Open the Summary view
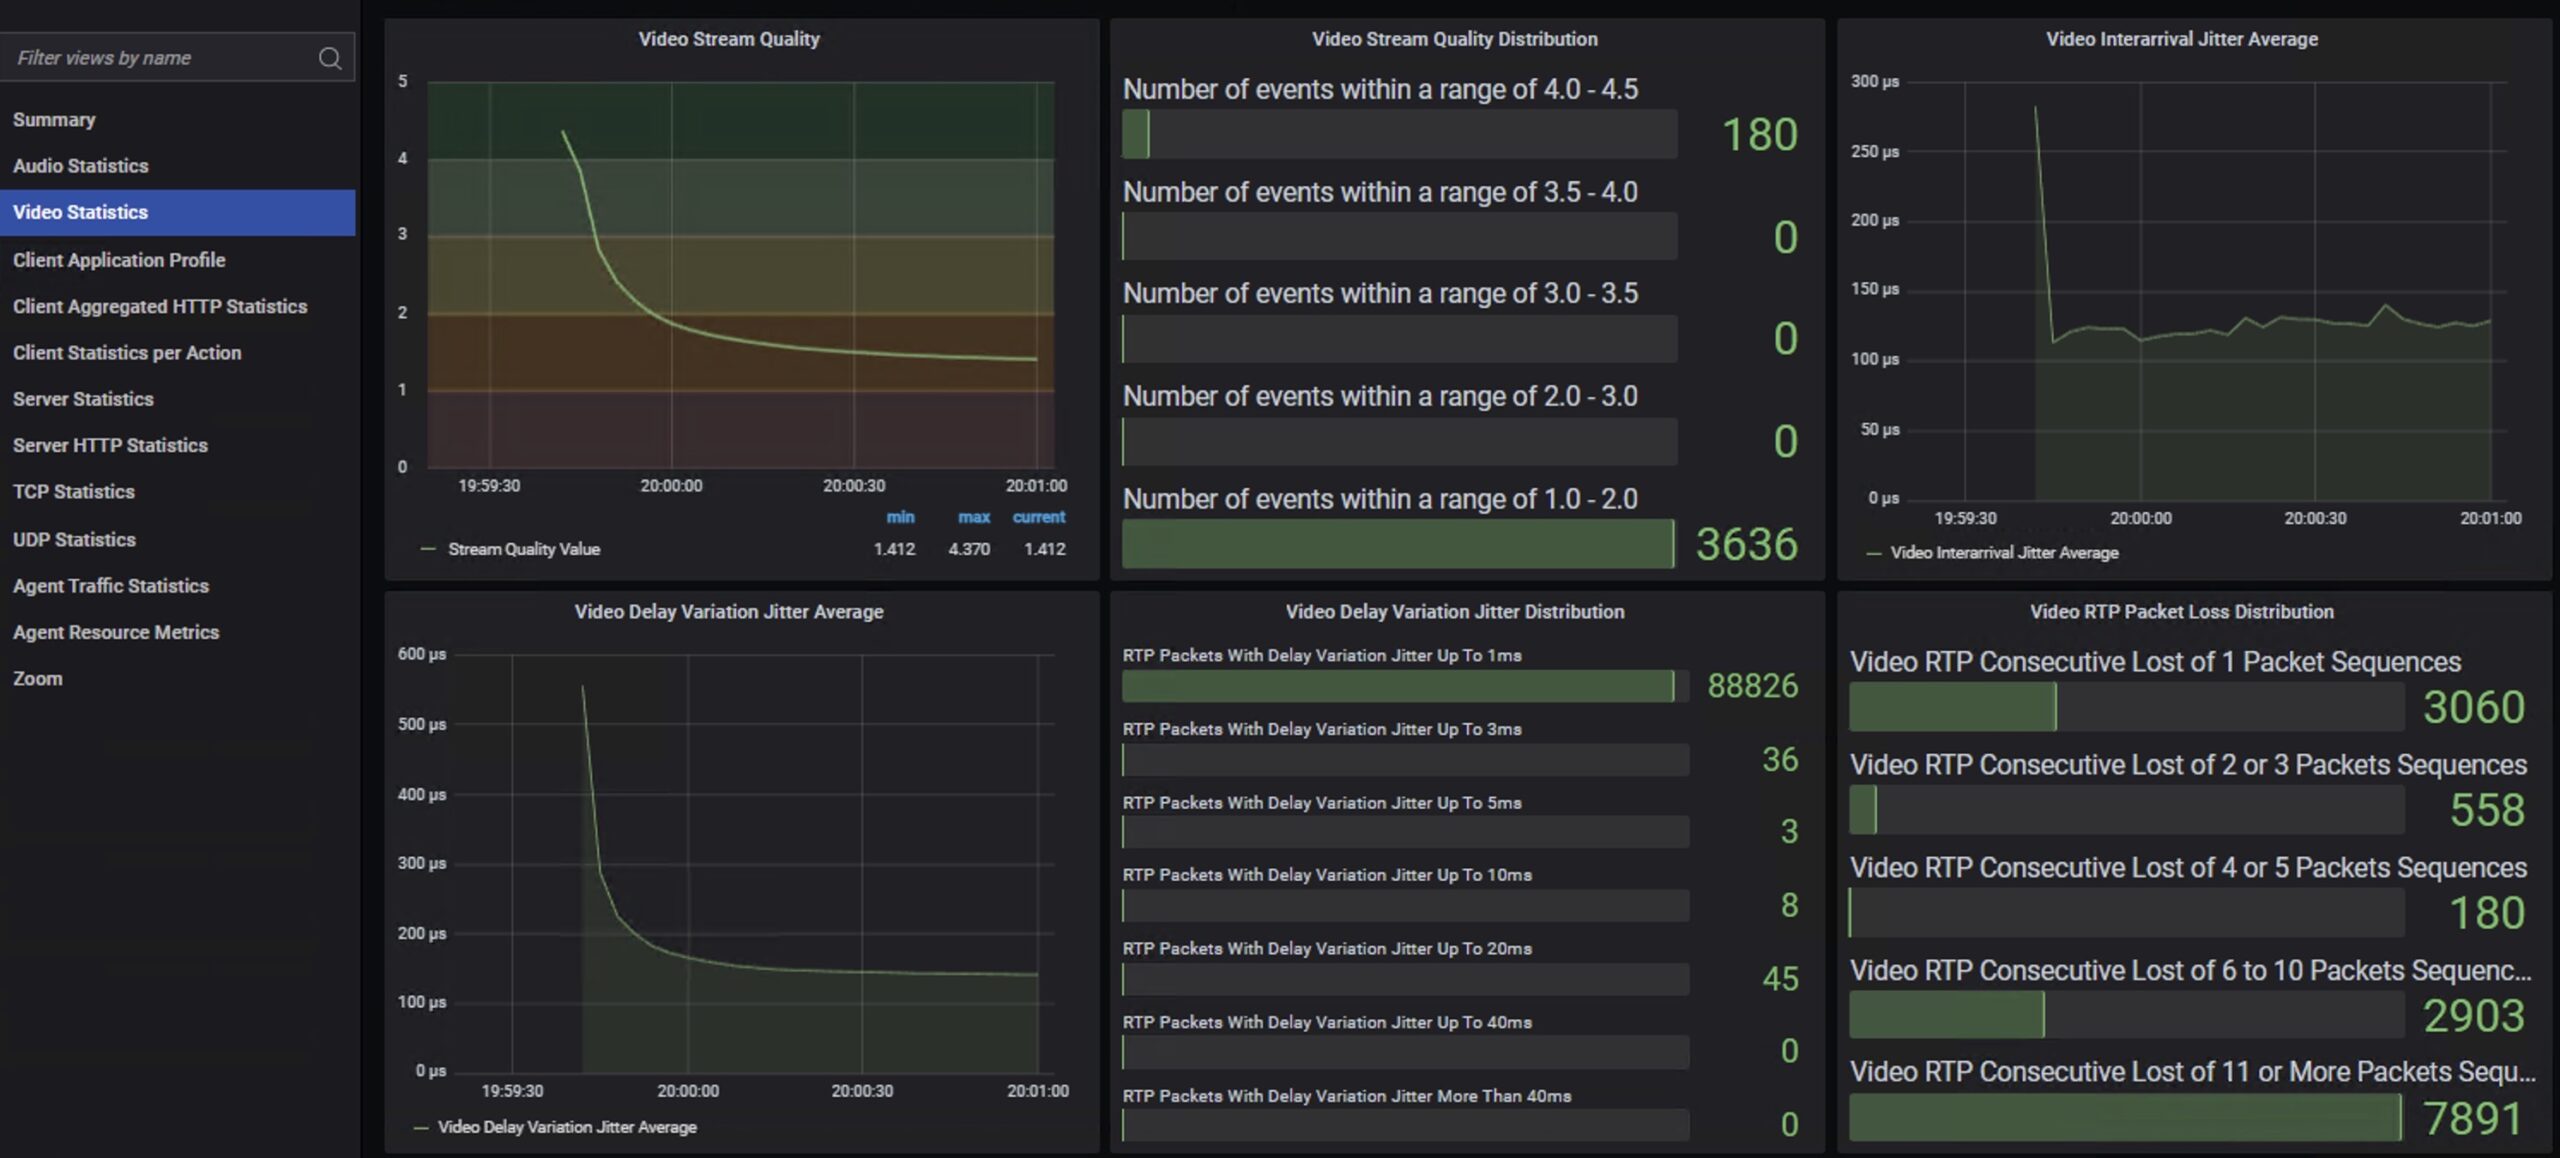Viewport: 2560px width, 1158px height. 54,120
